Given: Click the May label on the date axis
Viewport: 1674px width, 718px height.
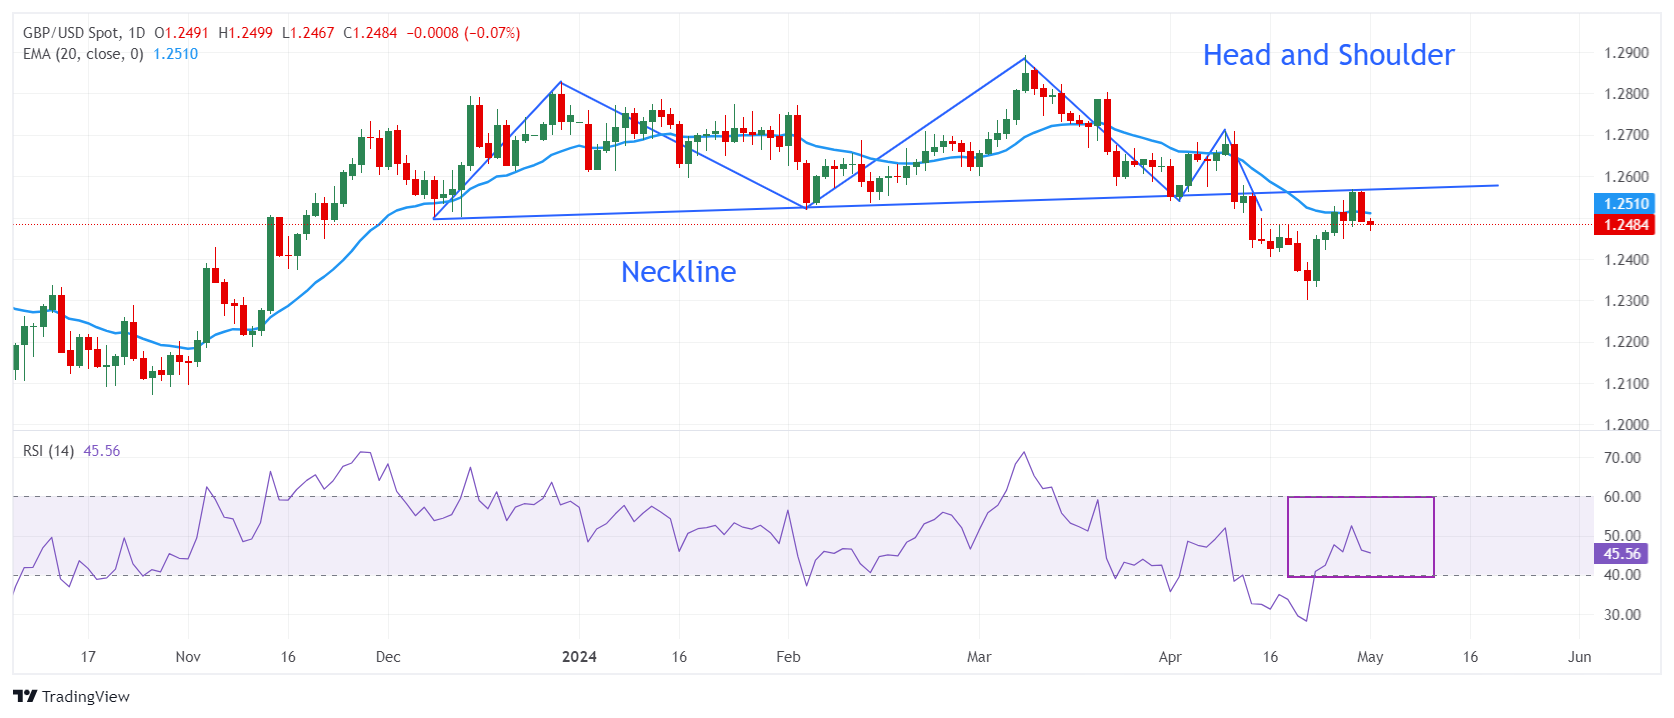Looking at the screenshot, I should tap(1370, 657).
